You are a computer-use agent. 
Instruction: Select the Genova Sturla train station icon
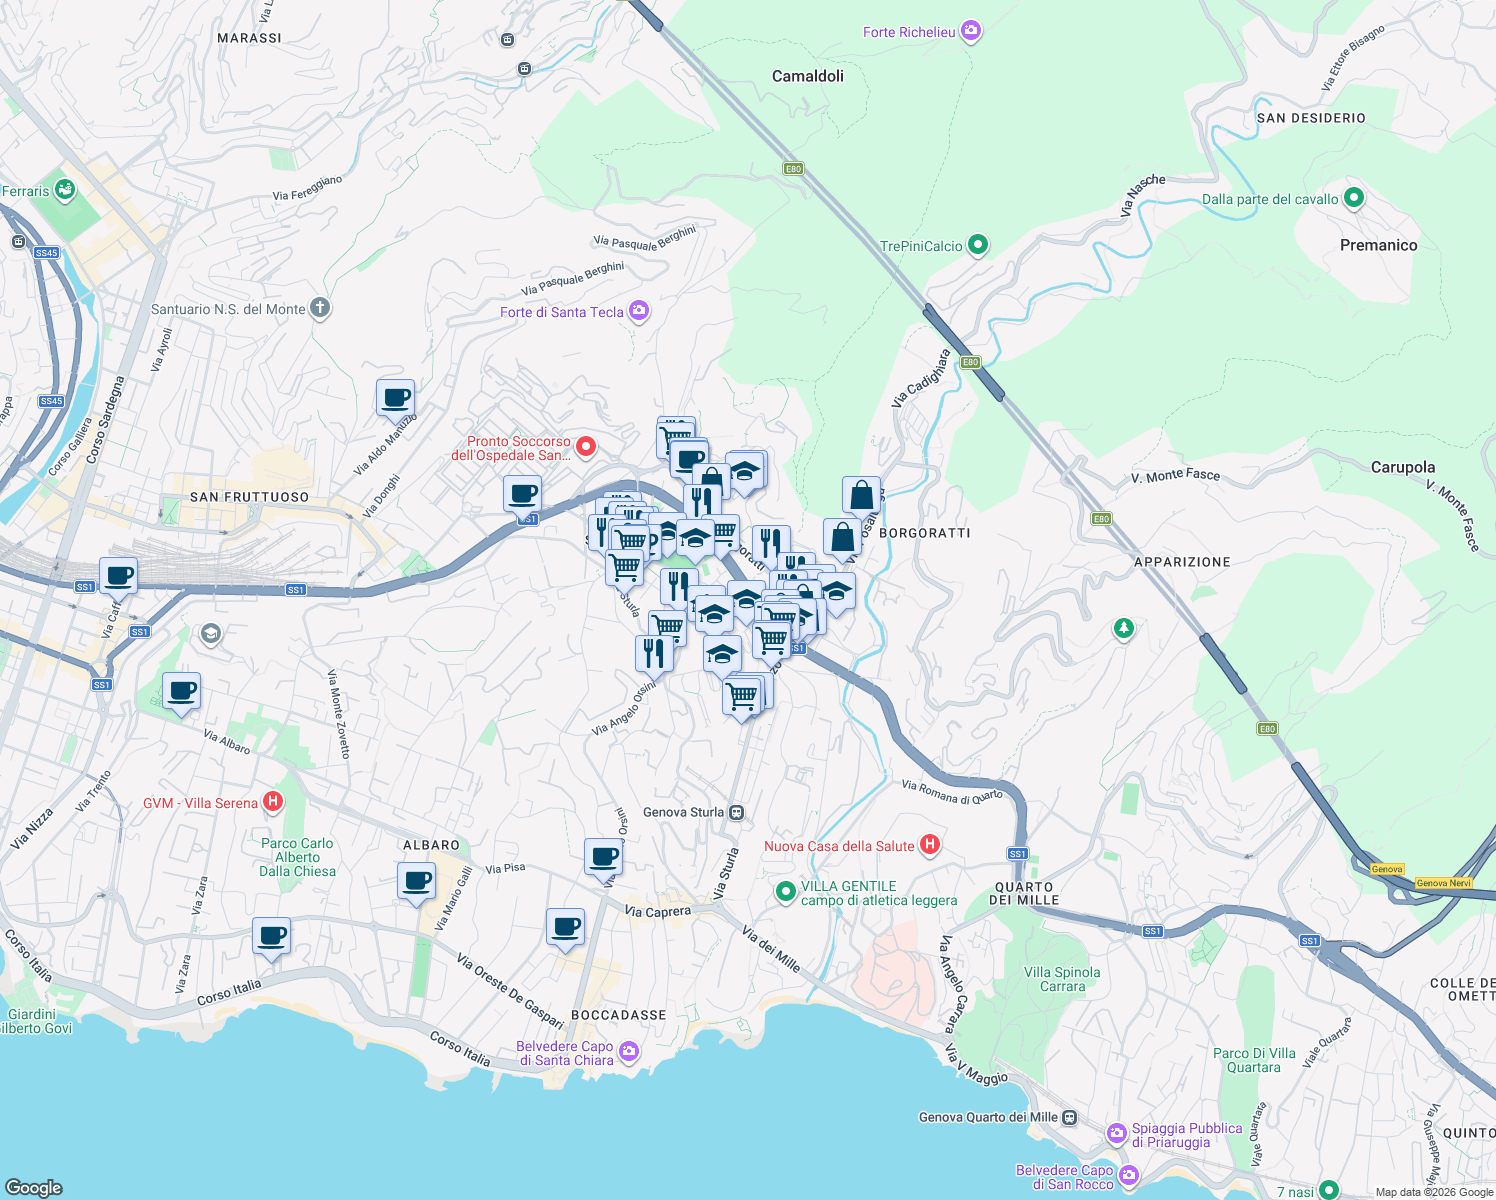pyautogui.click(x=735, y=811)
